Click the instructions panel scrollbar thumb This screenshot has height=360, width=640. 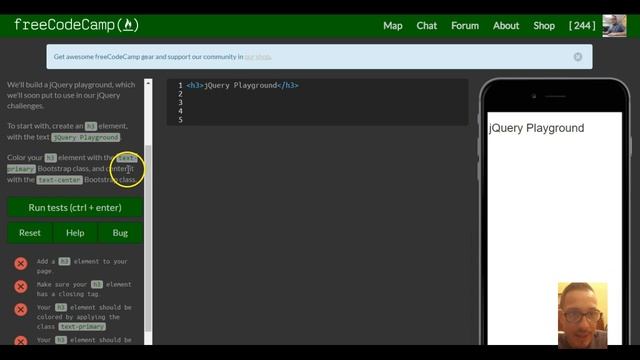148,239
